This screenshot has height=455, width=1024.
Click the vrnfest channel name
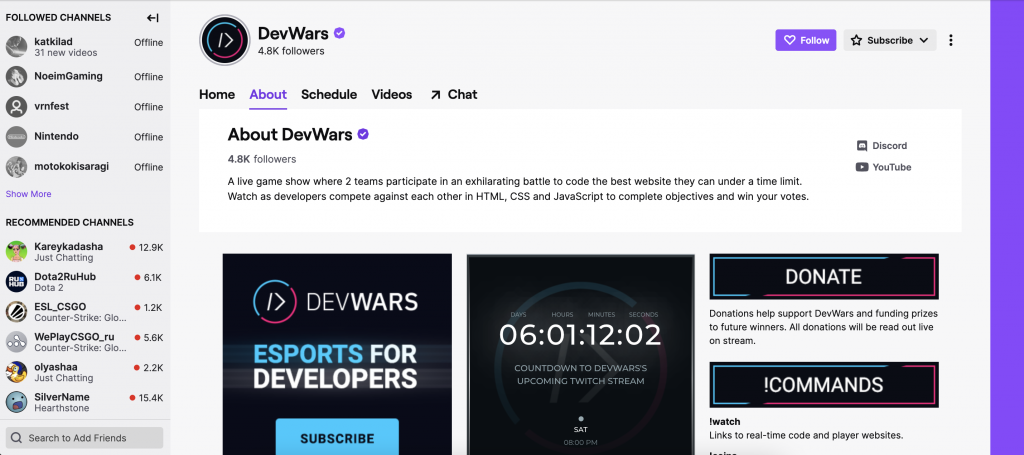coord(52,106)
